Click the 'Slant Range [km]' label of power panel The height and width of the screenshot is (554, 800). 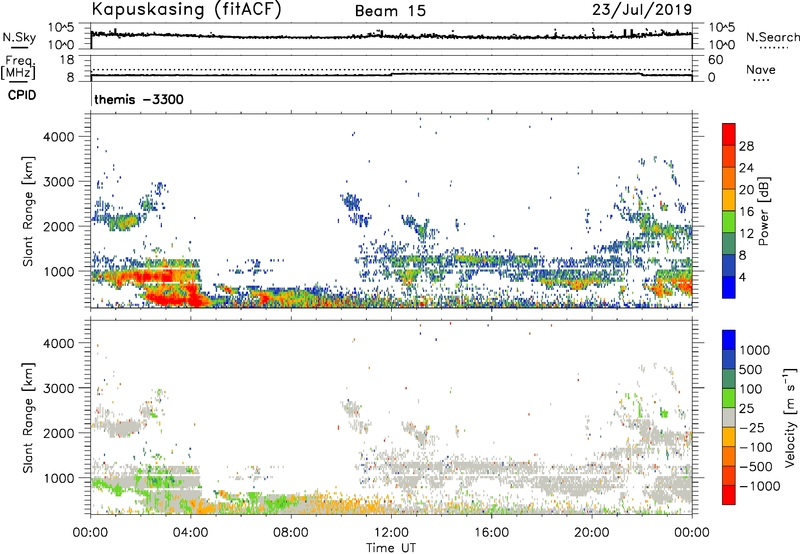pos(28,211)
